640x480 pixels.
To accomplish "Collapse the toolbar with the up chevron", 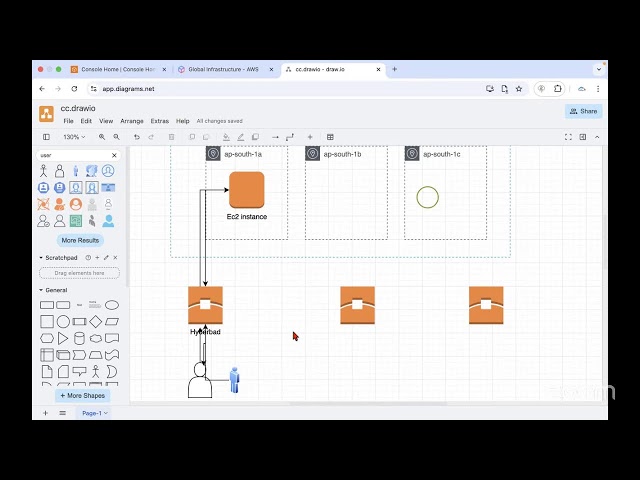I will (x=597, y=137).
